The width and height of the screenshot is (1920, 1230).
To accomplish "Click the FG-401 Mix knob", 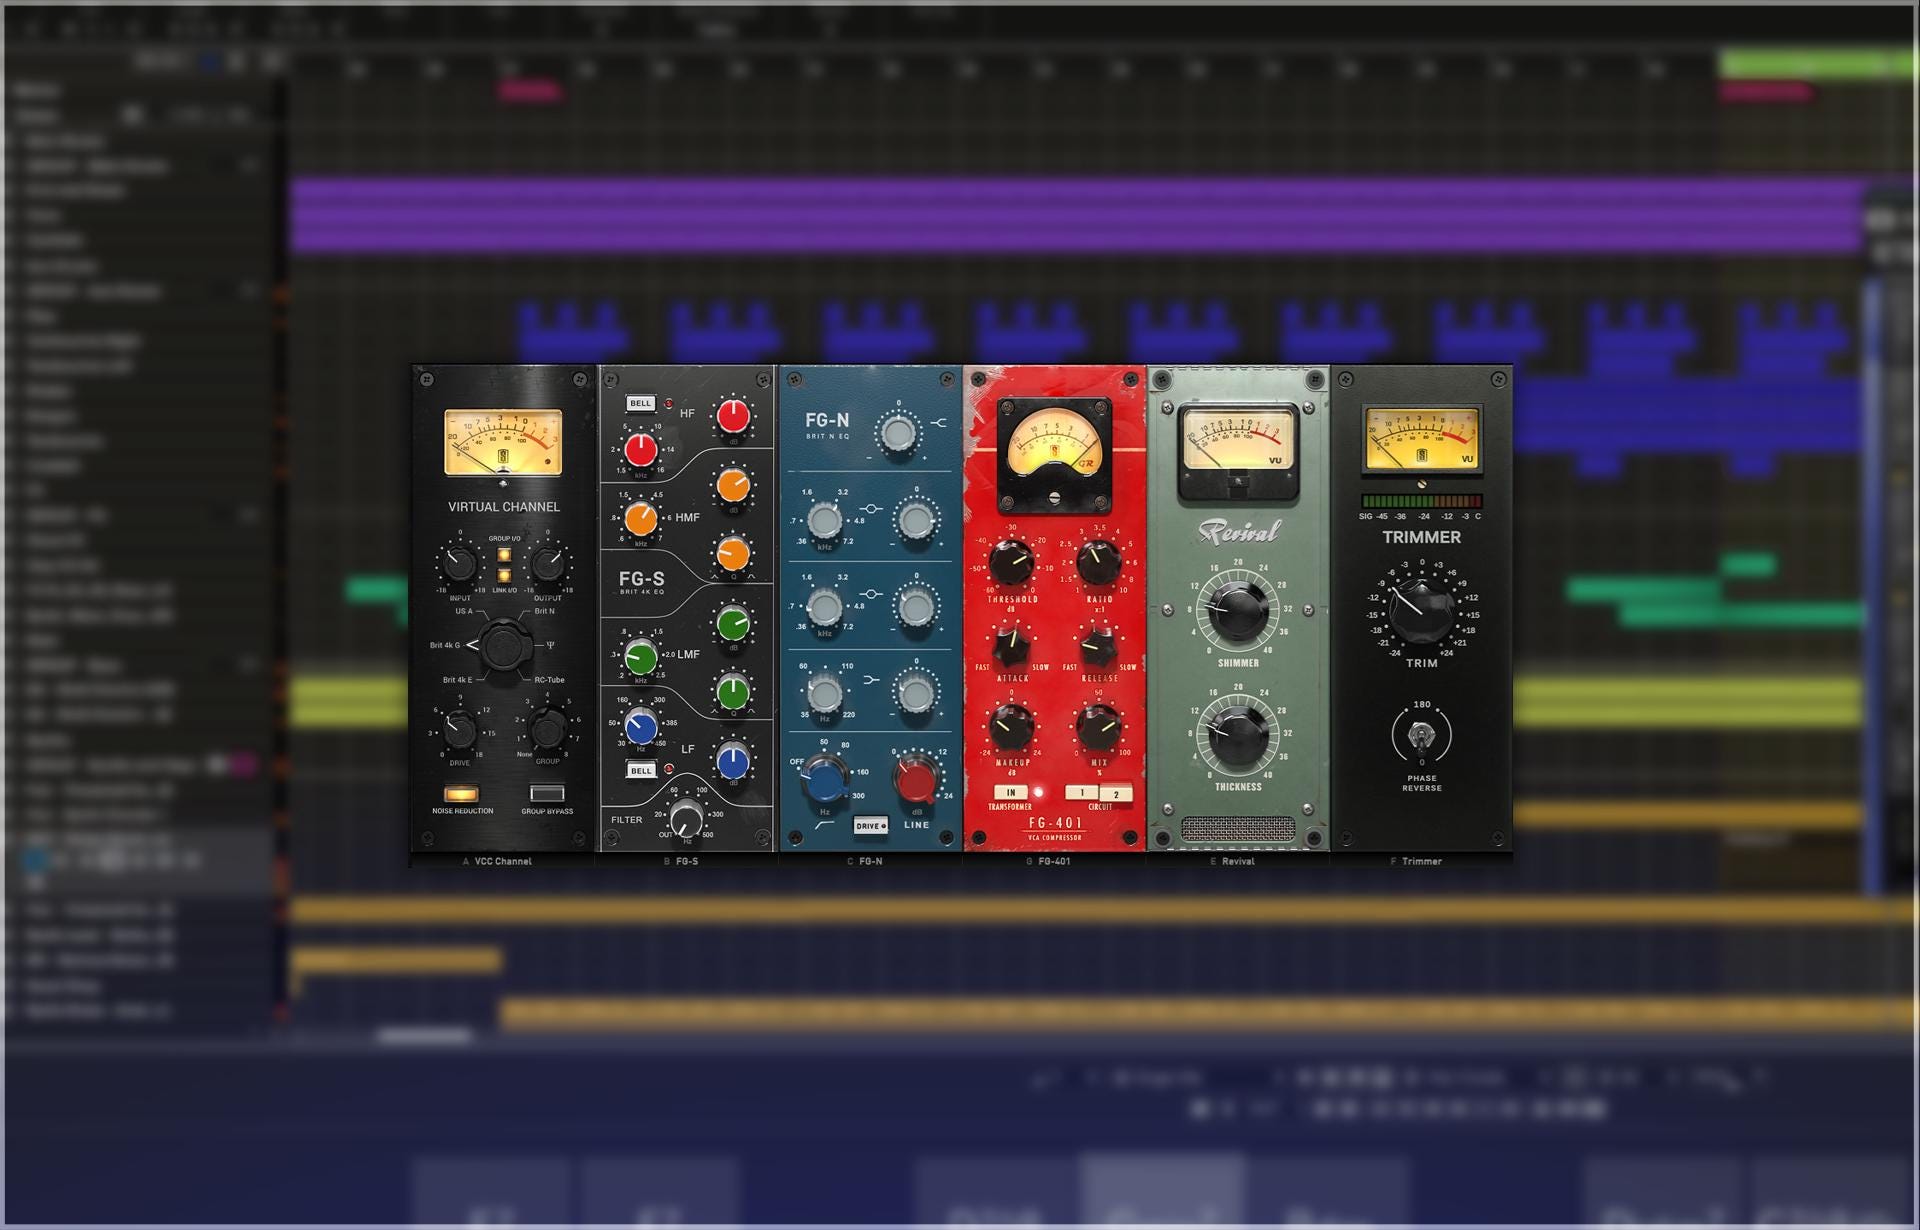I will [x=1099, y=727].
